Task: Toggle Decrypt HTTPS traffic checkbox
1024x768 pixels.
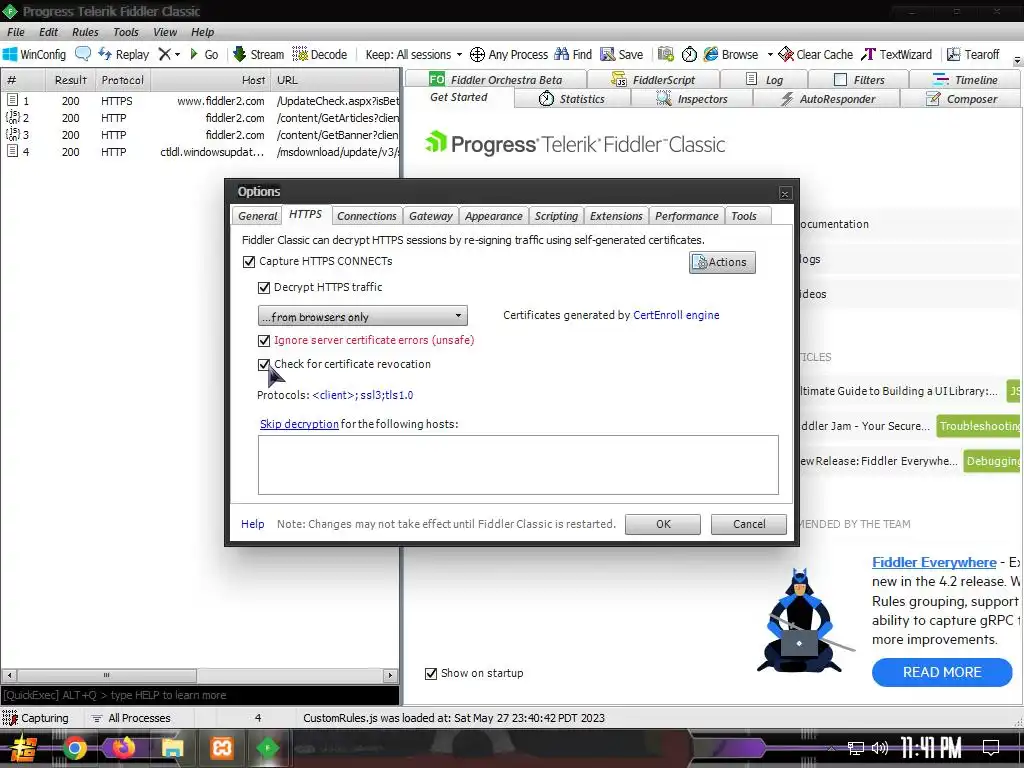Action: (264, 287)
